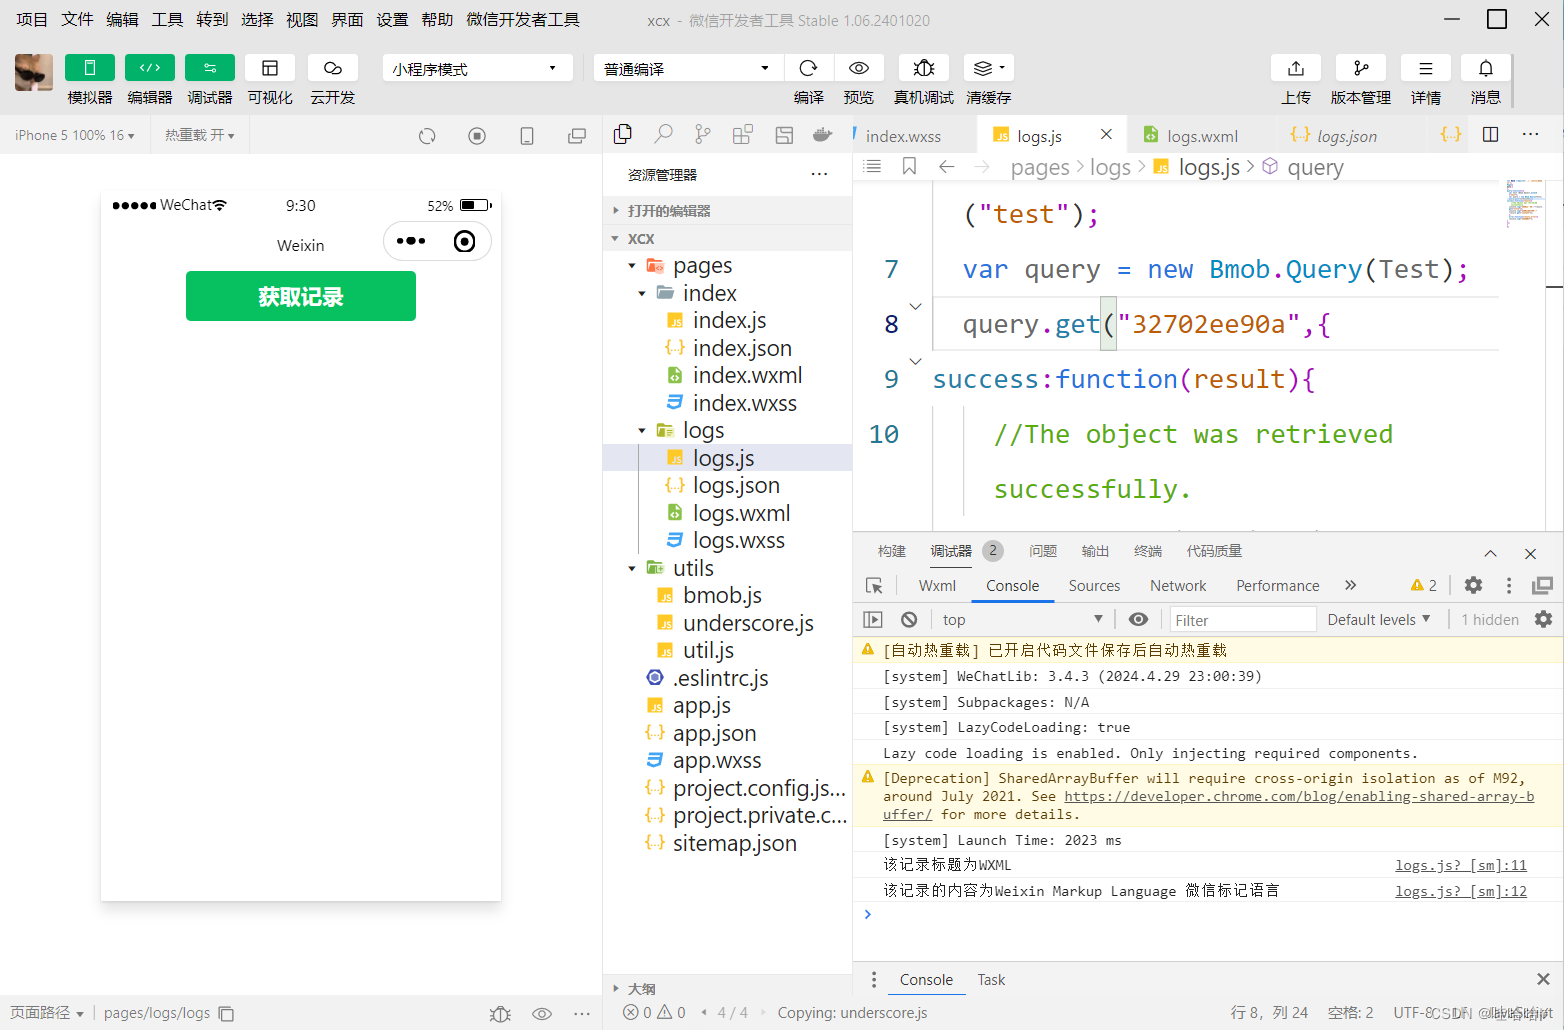Click the preview eye icon
The width and height of the screenshot is (1564, 1030).
[858, 67]
